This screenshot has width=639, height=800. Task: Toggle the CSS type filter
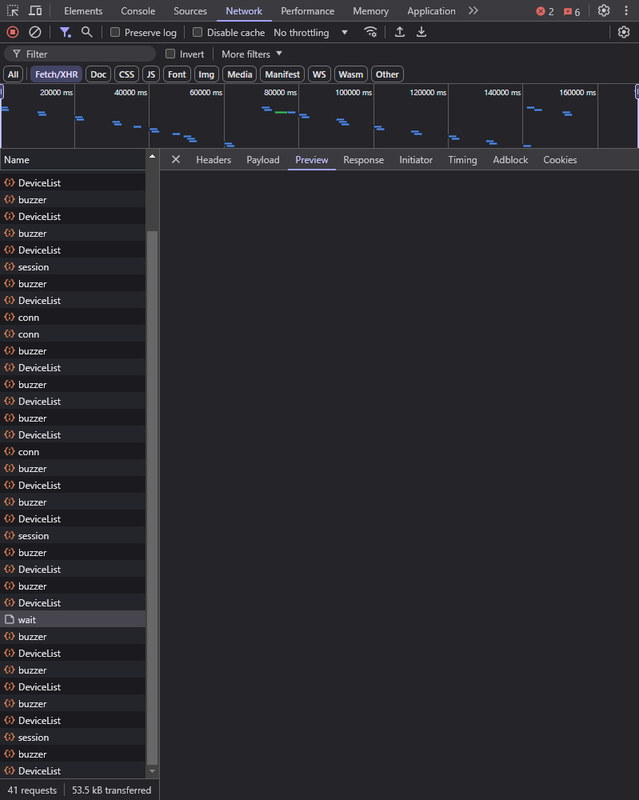tap(127, 74)
